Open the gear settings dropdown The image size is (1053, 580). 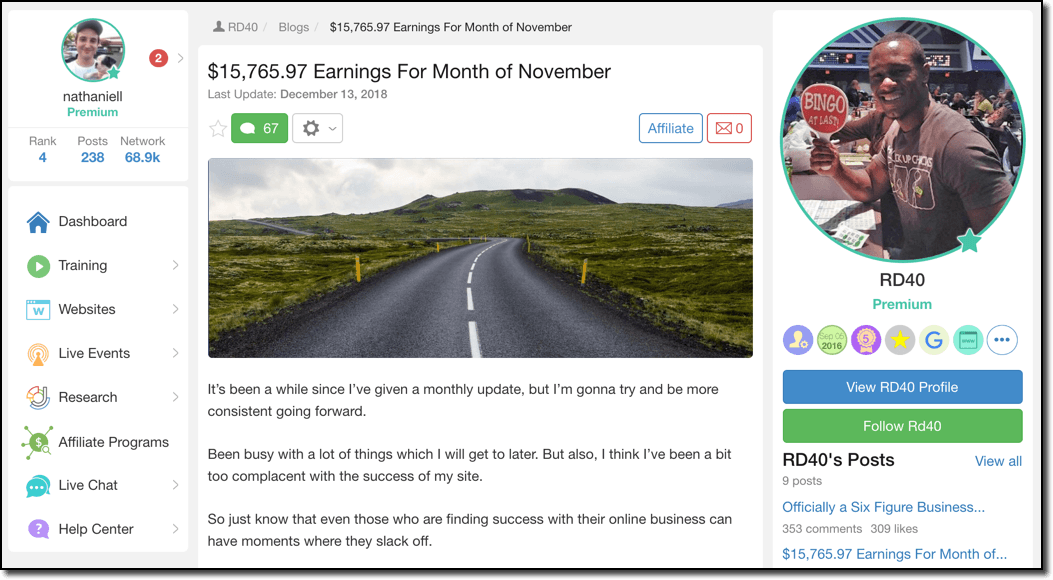point(318,128)
